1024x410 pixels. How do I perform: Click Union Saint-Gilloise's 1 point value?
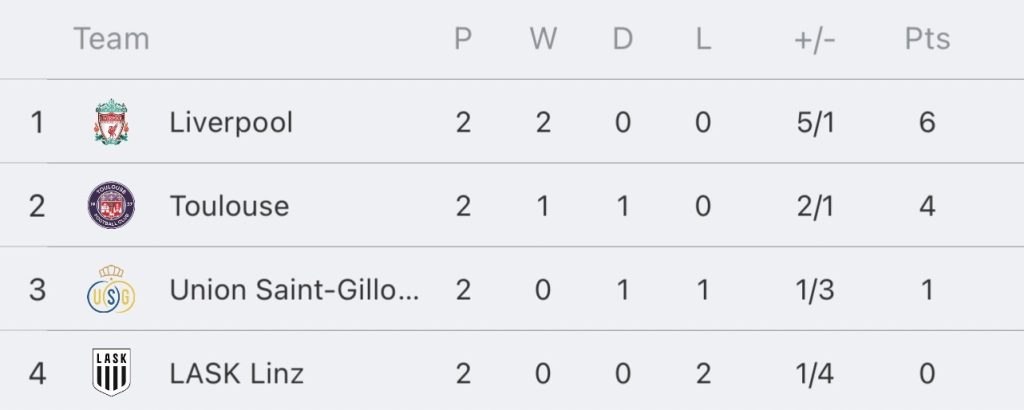click(x=927, y=290)
